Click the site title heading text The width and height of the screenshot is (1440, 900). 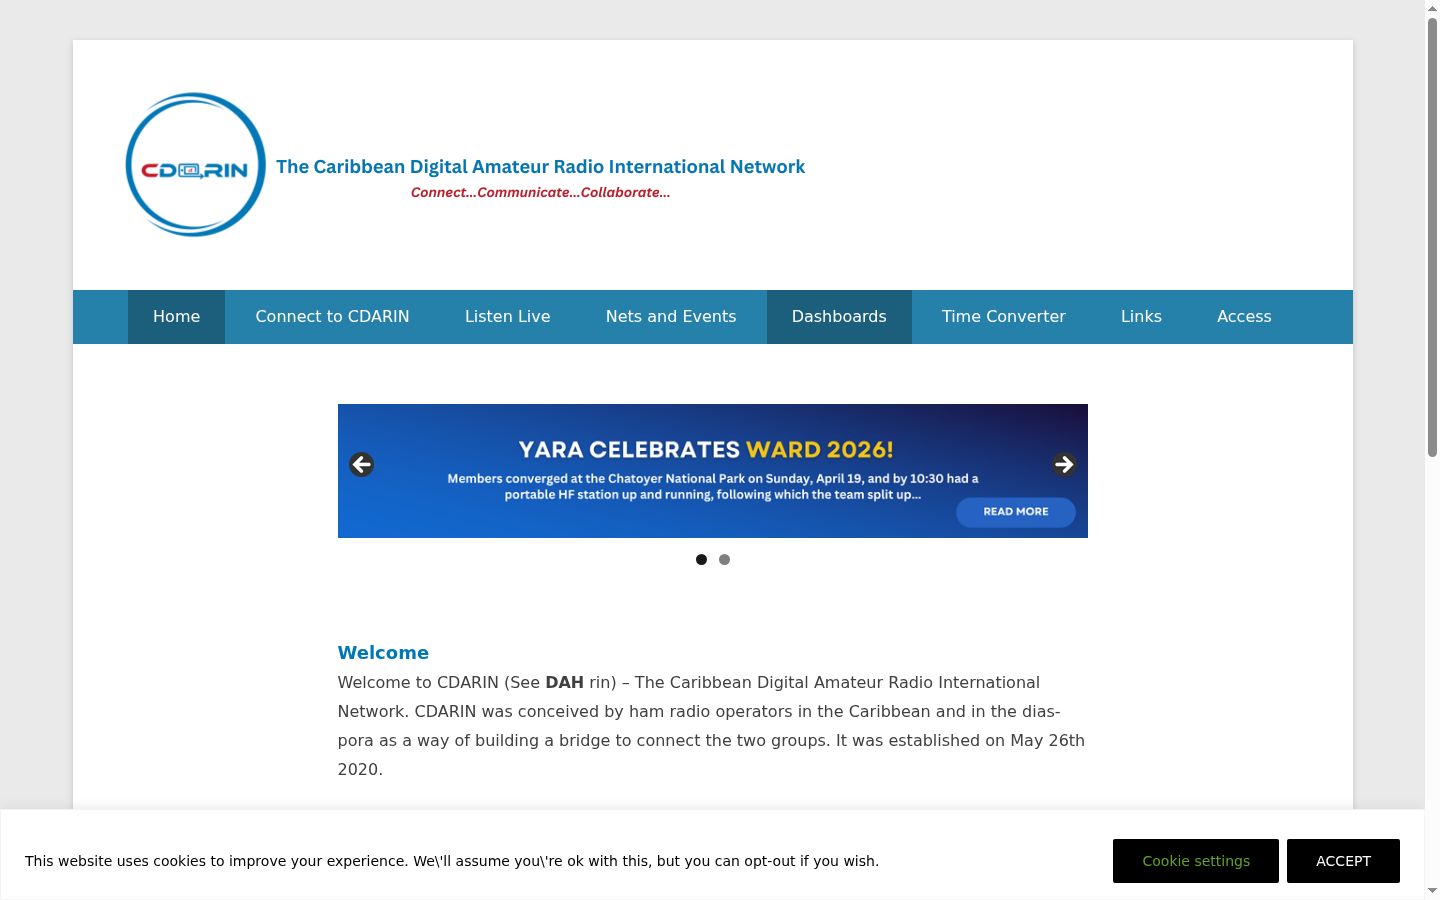click(x=540, y=167)
